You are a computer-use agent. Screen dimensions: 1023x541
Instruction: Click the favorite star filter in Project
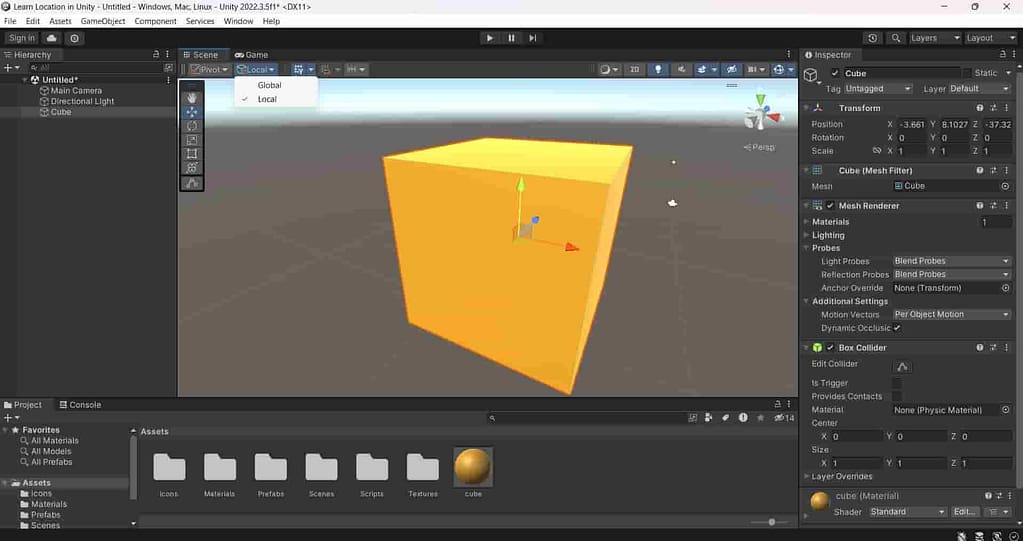pos(760,418)
